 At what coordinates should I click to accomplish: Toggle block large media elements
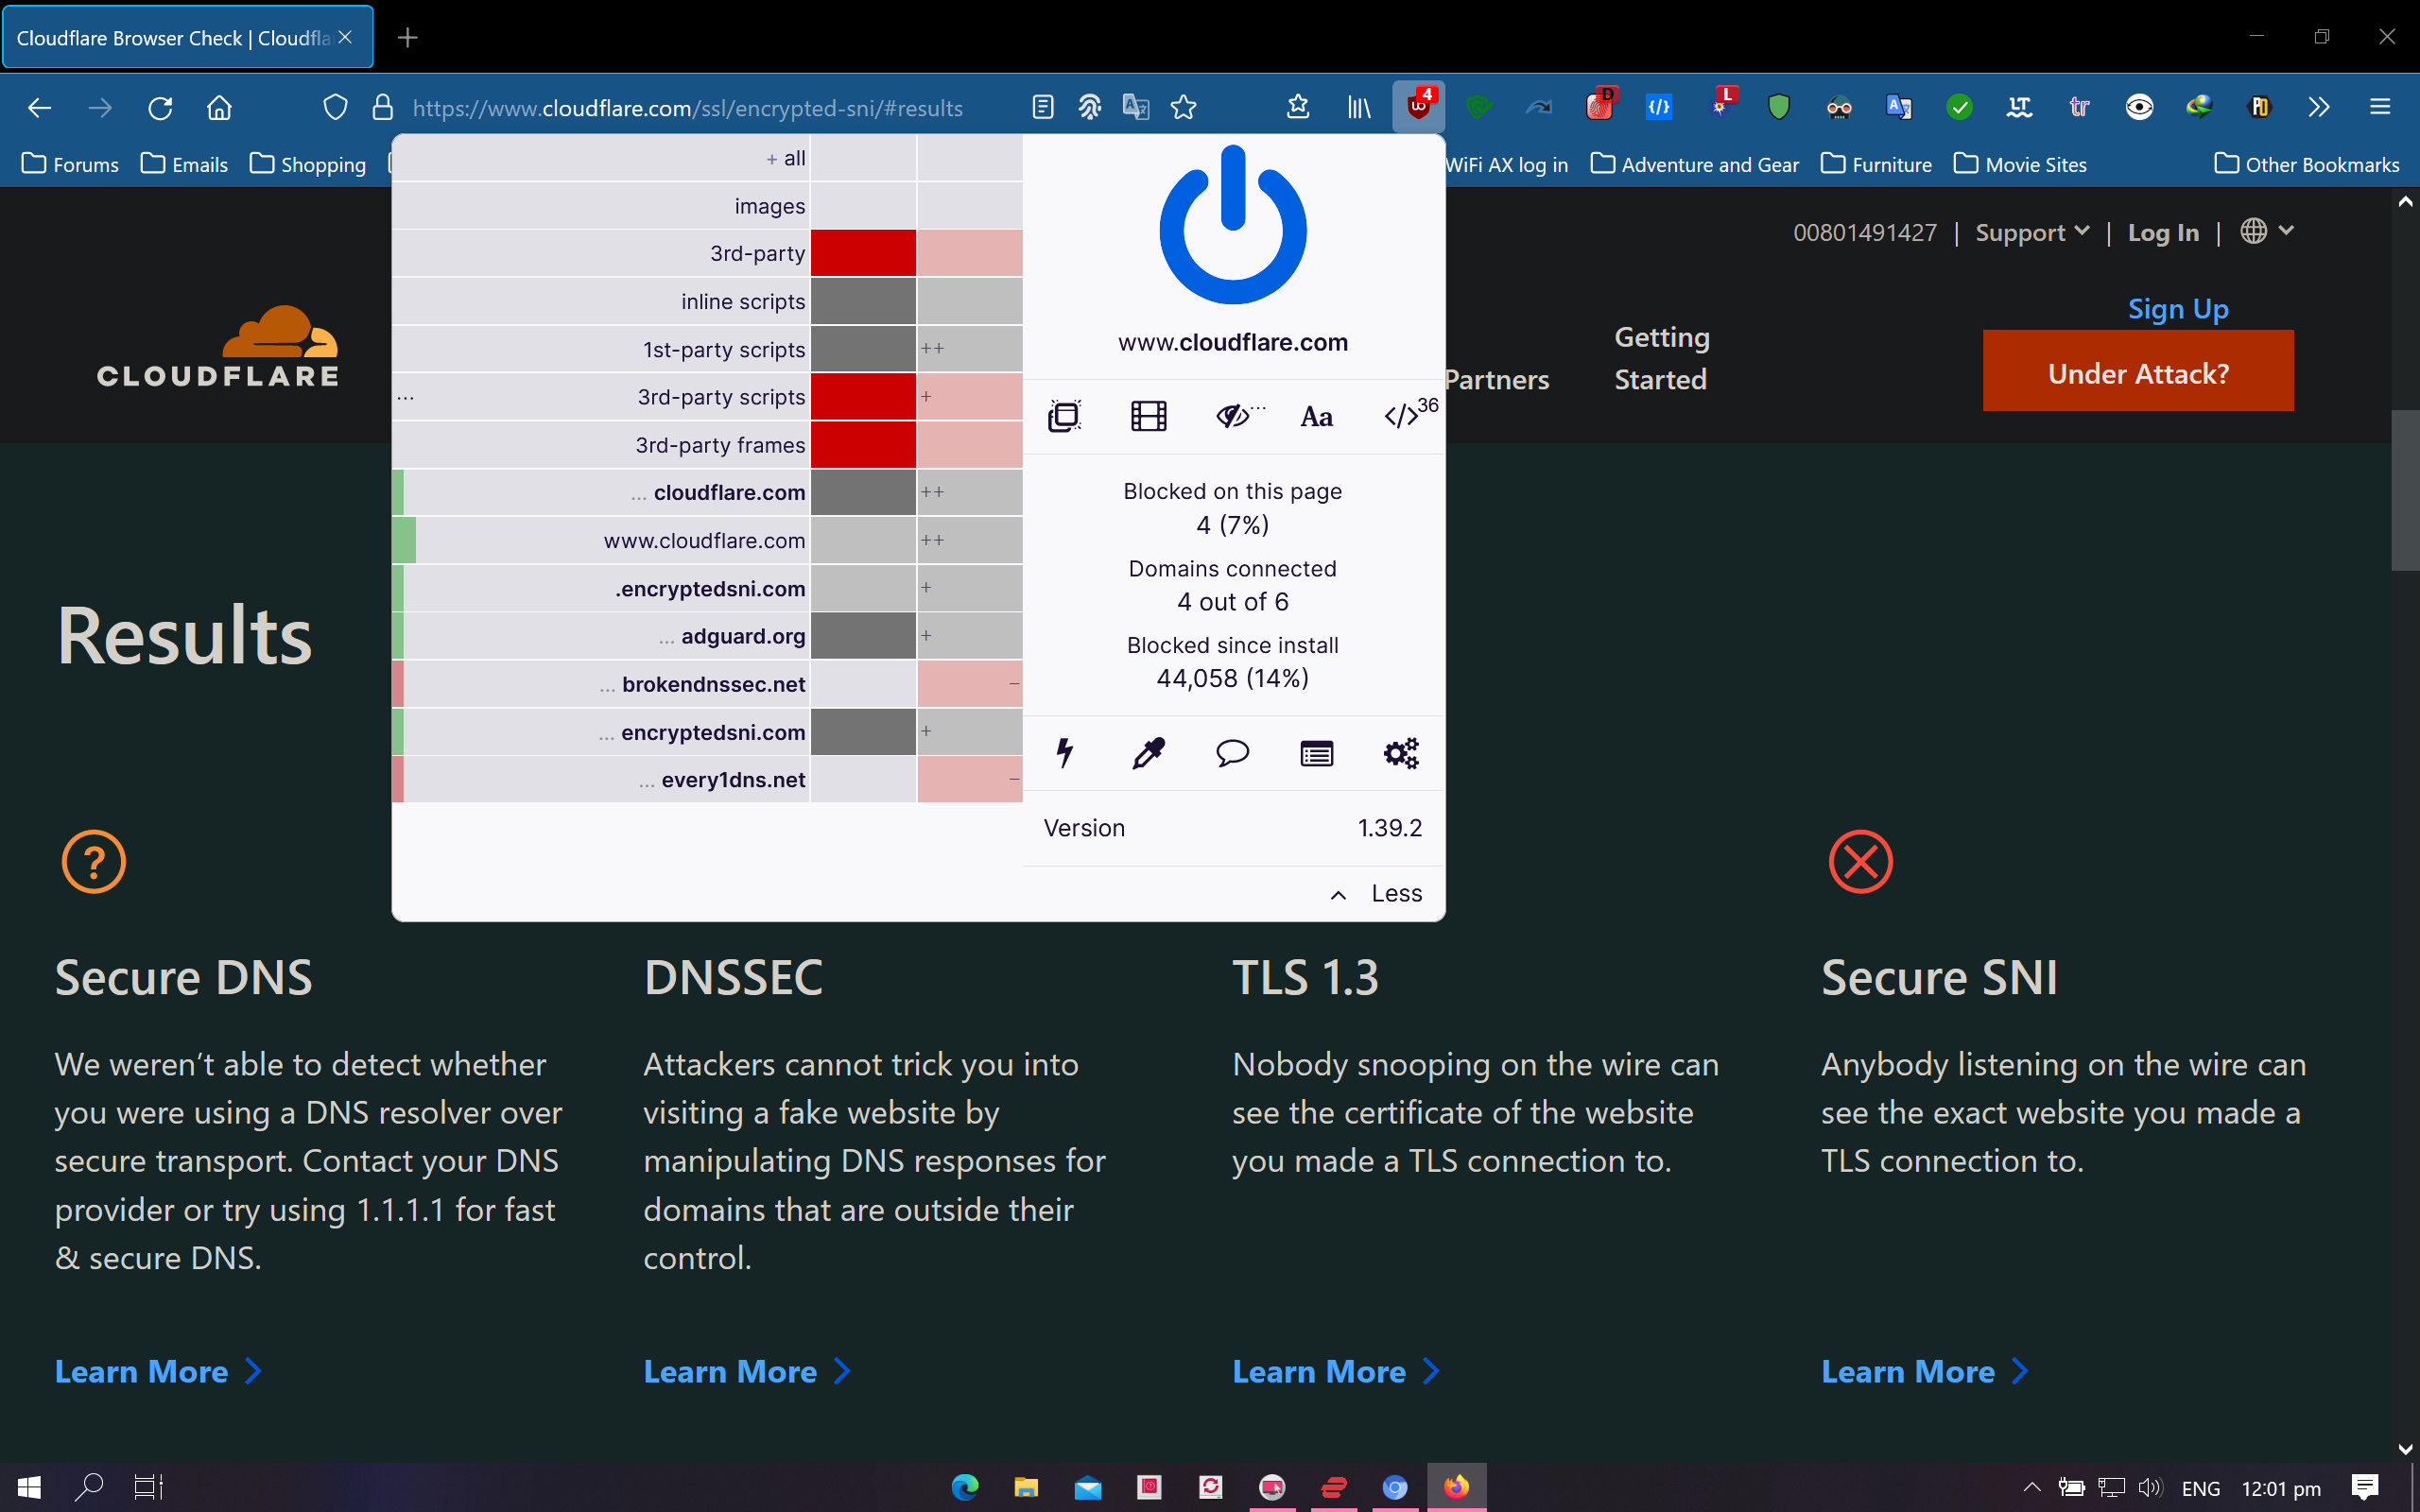[x=1148, y=416]
